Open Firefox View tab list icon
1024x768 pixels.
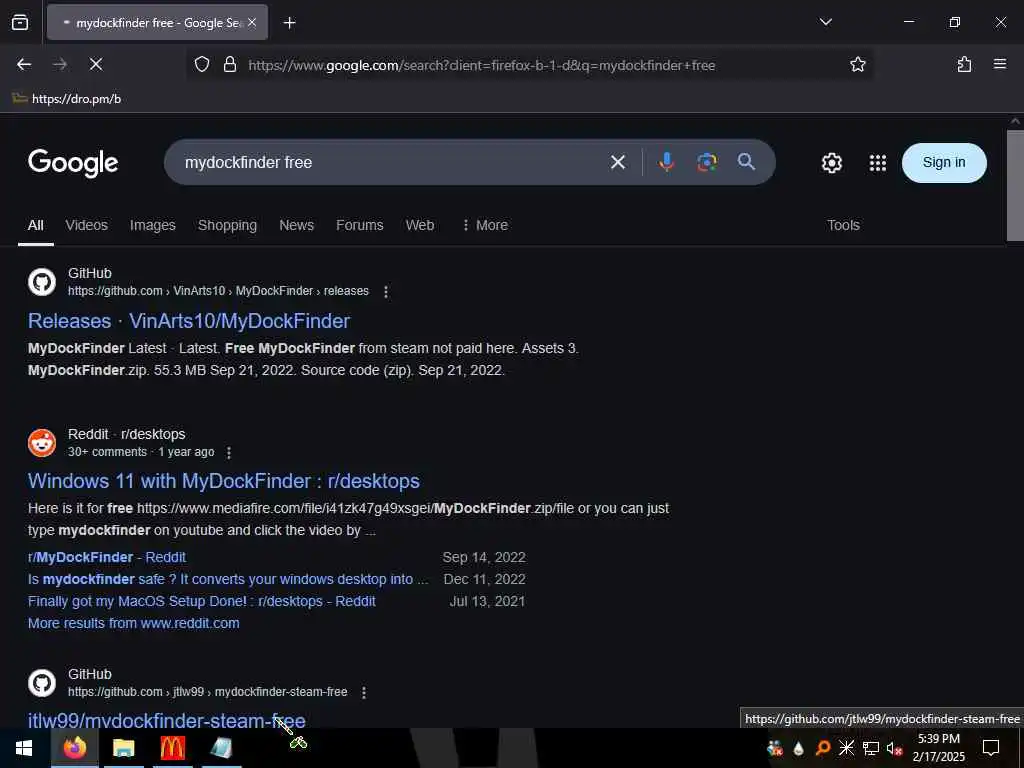coord(20,22)
